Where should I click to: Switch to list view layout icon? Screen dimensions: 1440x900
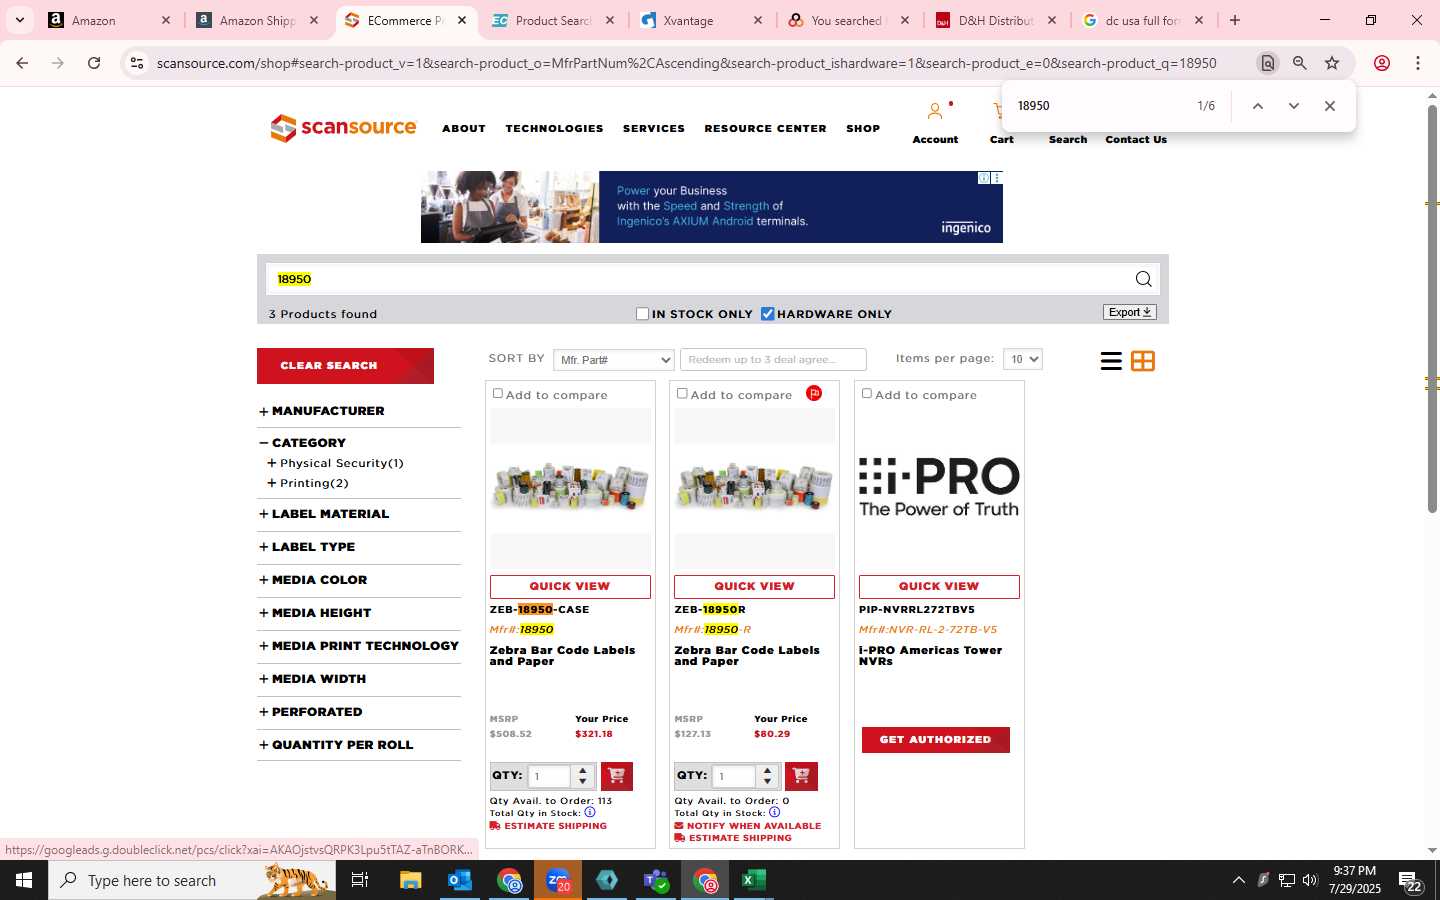[x=1111, y=361]
